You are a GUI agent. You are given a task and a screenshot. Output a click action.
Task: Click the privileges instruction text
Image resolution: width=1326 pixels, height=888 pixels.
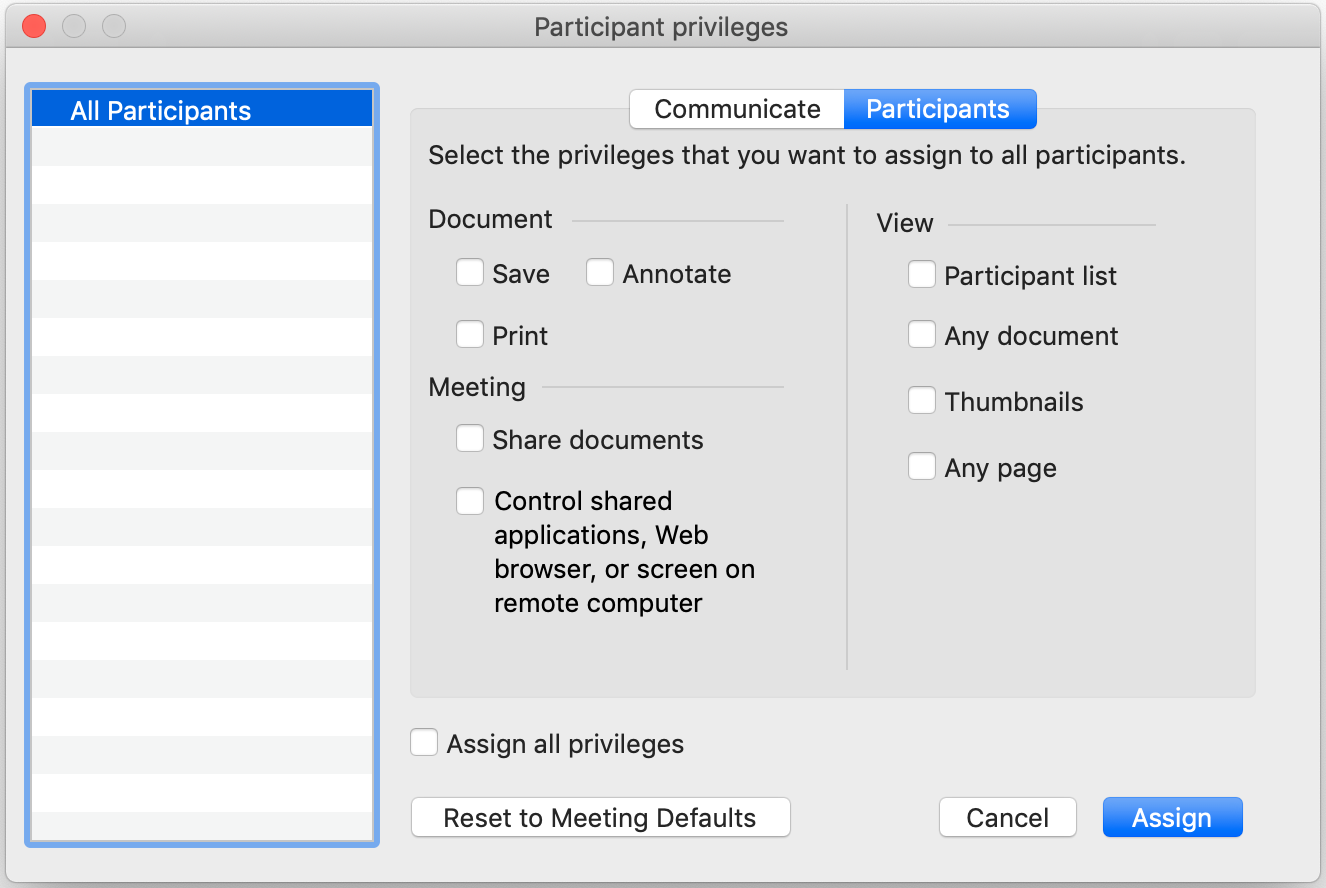[806, 157]
